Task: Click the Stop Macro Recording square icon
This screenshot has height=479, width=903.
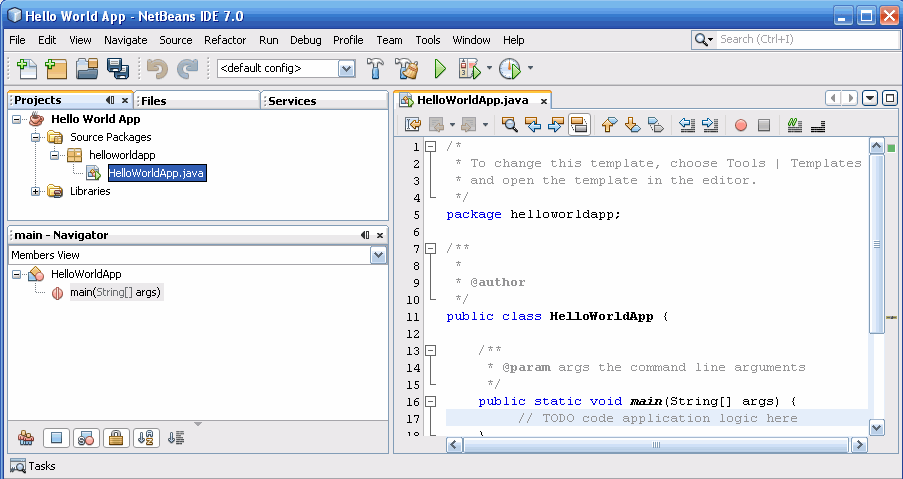Action: point(764,125)
